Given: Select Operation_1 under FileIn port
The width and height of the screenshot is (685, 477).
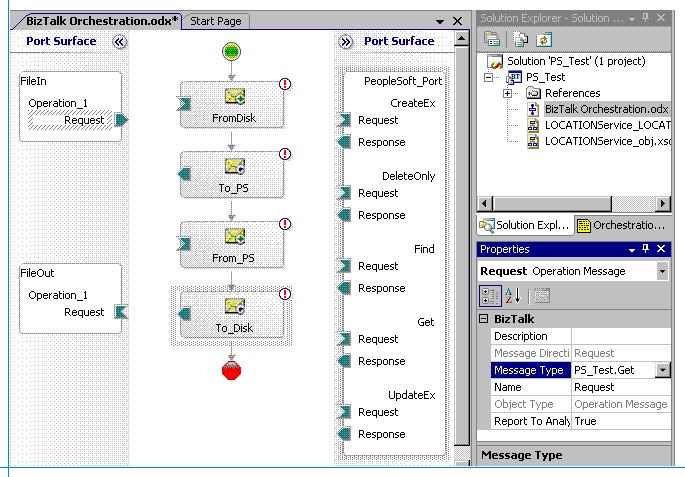Looking at the screenshot, I should tap(58, 103).
